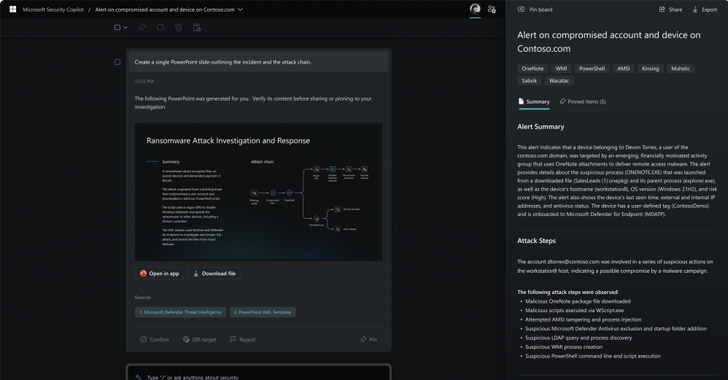Viewport: 728px width, 380px height.
Task: Click the generated PowerPoint slide preview
Action: (x=259, y=191)
